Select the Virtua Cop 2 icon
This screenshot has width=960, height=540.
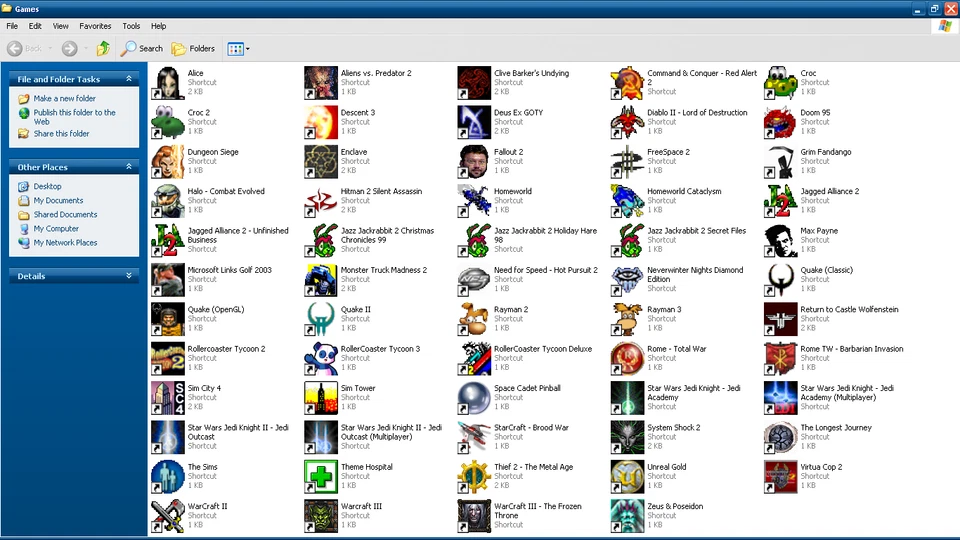tap(780, 476)
